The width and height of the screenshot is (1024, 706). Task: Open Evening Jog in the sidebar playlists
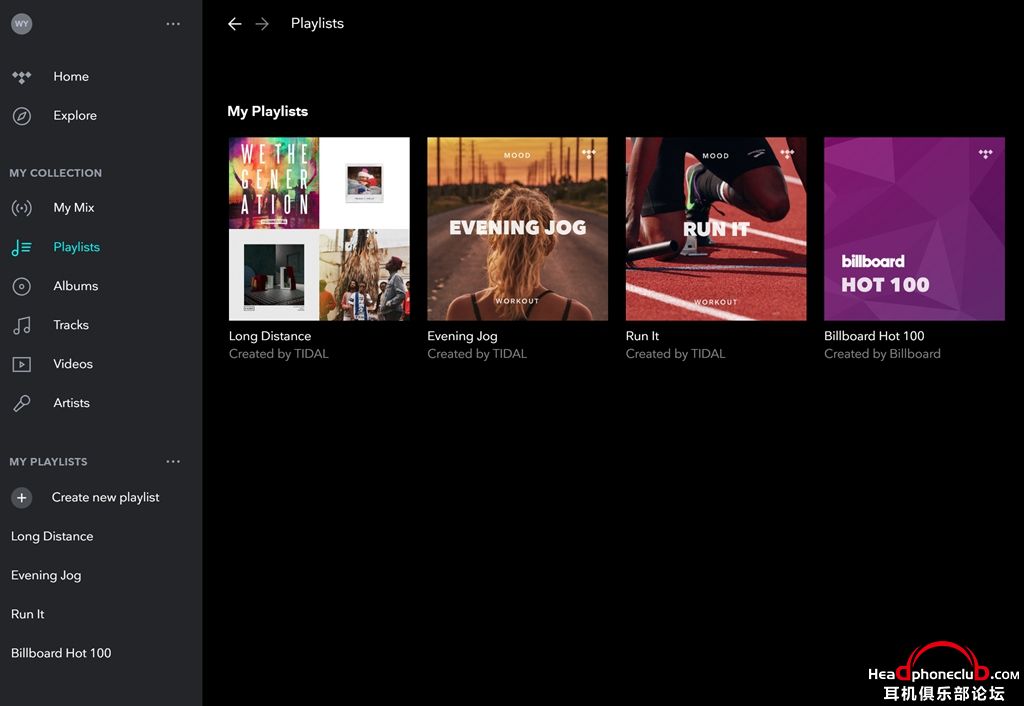pyautogui.click(x=46, y=575)
